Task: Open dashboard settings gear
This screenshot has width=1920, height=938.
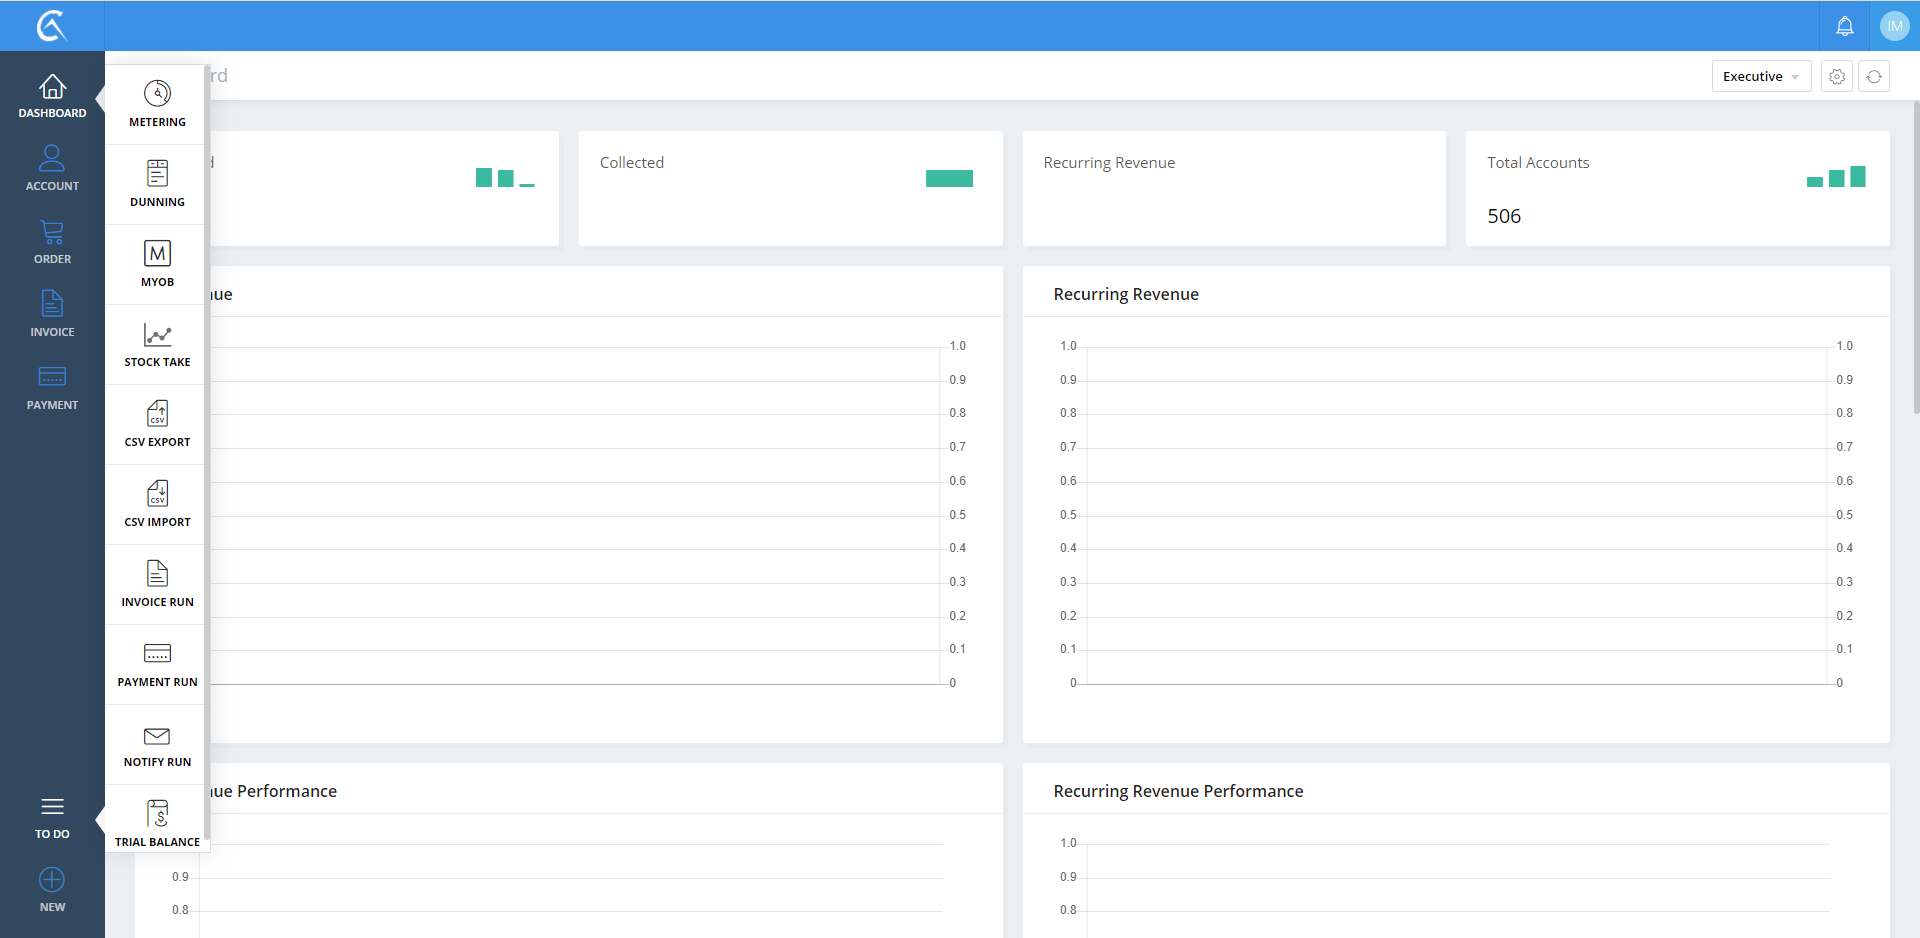Action: tap(1837, 77)
